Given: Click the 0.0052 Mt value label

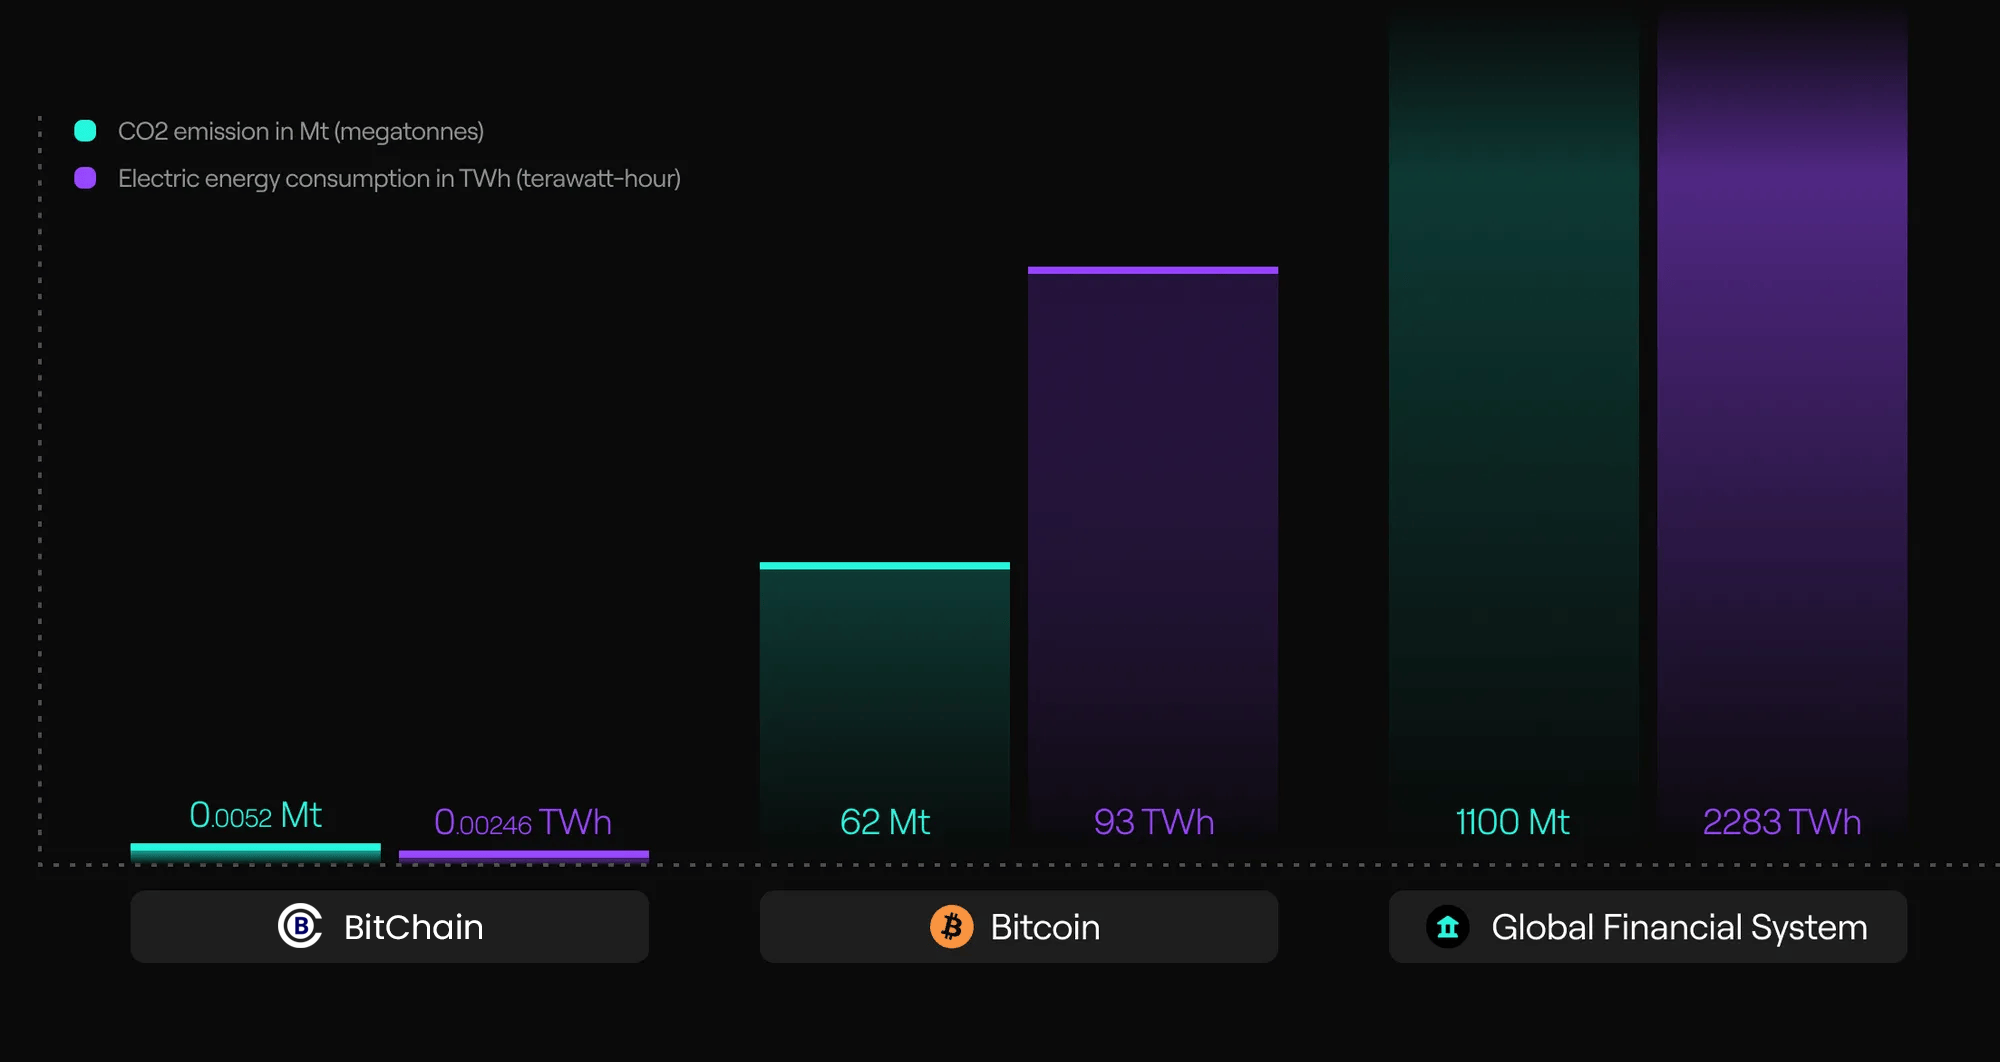Looking at the screenshot, I should (x=255, y=816).
